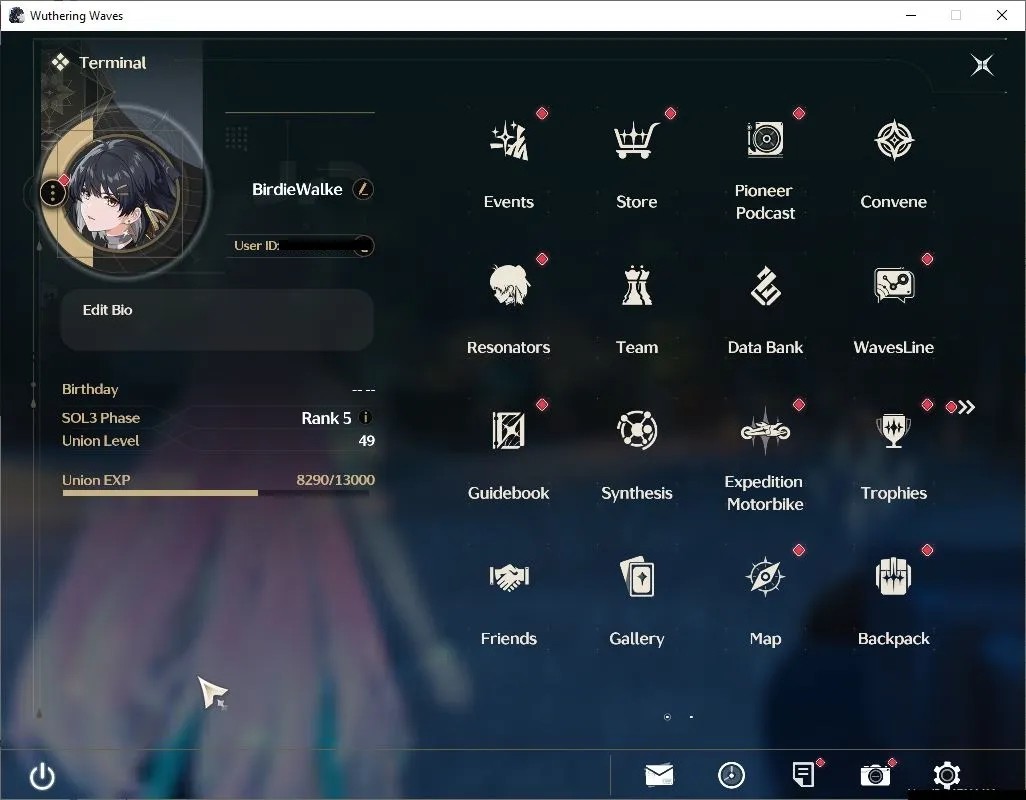Click the Edit Bio field
The width and height of the screenshot is (1026, 800).
(x=217, y=320)
